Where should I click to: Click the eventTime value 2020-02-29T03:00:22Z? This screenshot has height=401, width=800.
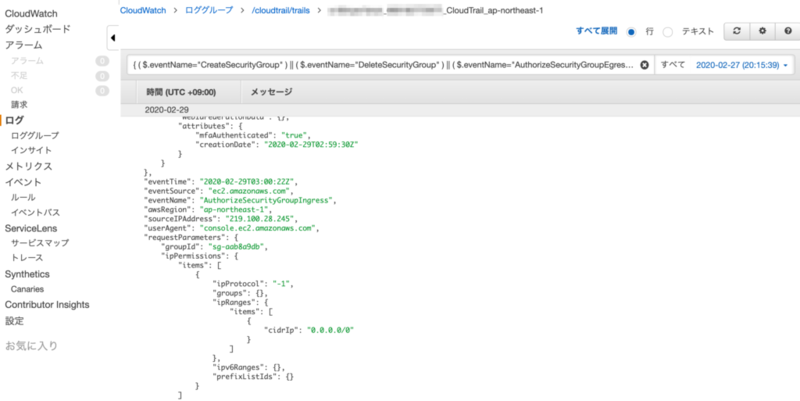click(x=248, y=182)
